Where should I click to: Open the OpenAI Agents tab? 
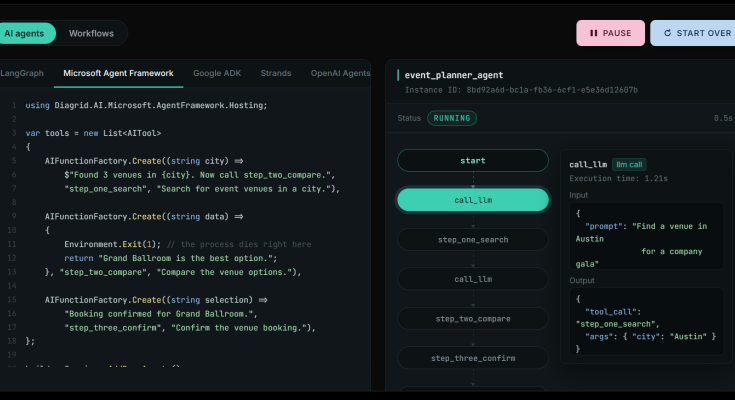pos(340,73)
